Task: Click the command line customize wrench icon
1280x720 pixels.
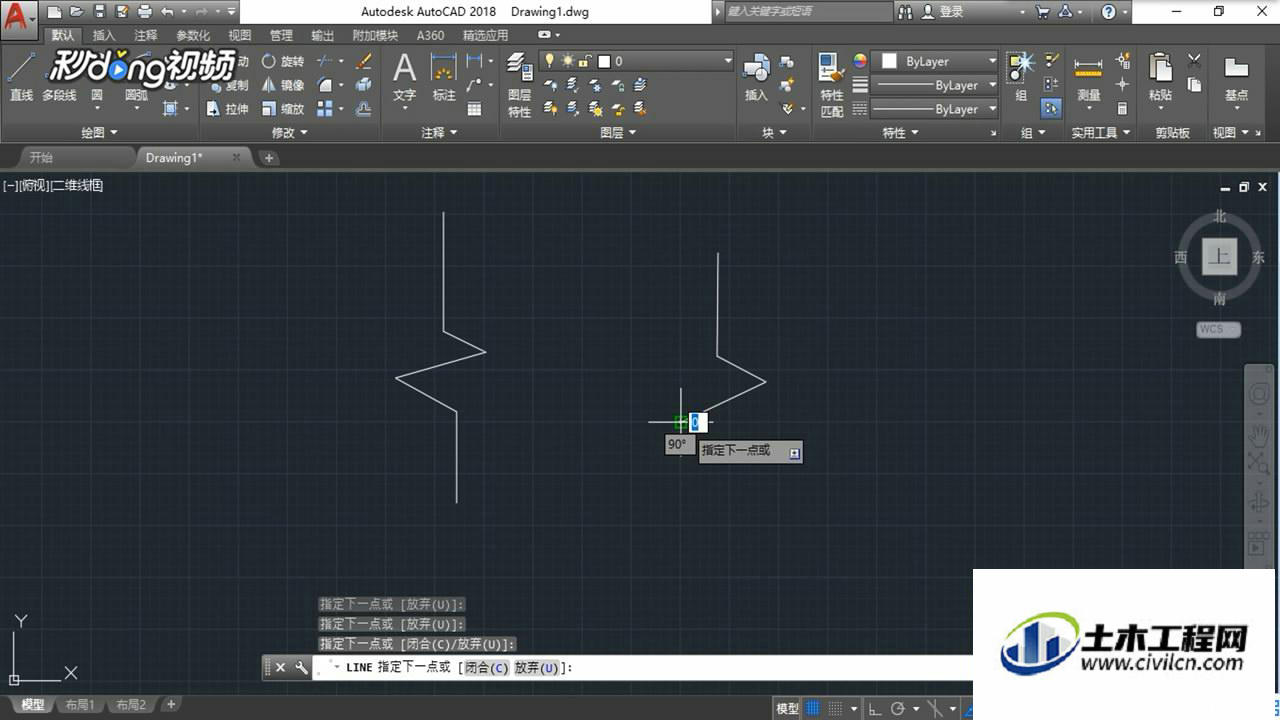Action: 301,668
